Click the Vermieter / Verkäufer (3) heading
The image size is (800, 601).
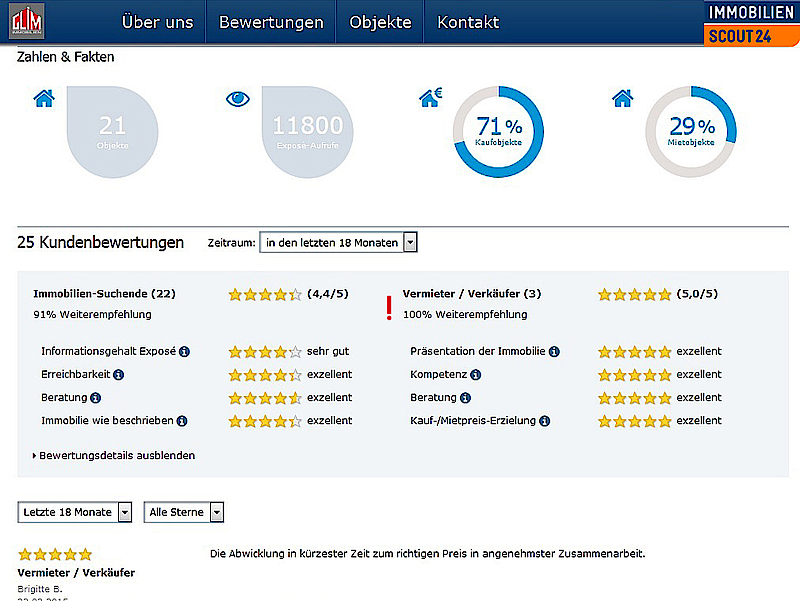pyautogui.click(x=472, y=294)
